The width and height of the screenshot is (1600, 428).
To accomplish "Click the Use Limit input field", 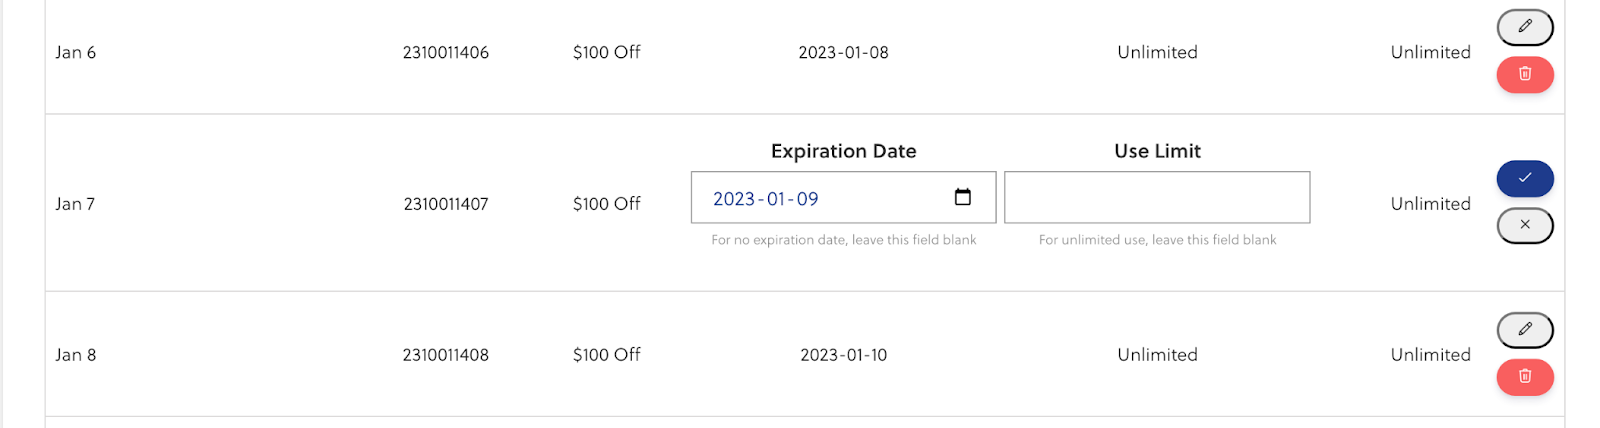I will point(1157,197).
